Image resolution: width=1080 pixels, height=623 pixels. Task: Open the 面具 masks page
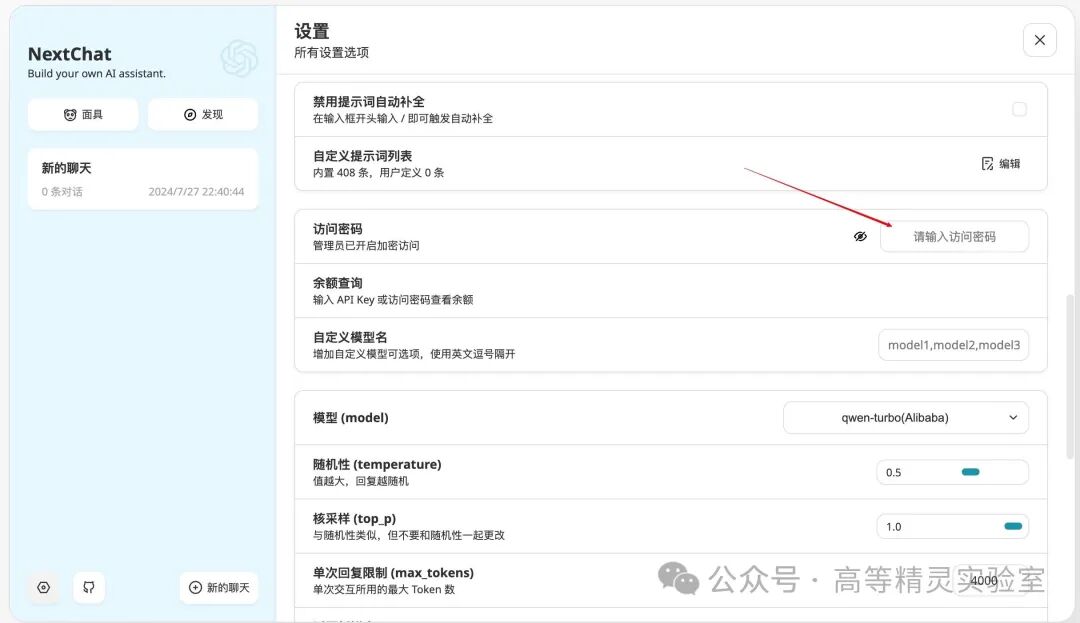[x=83, y=114]
